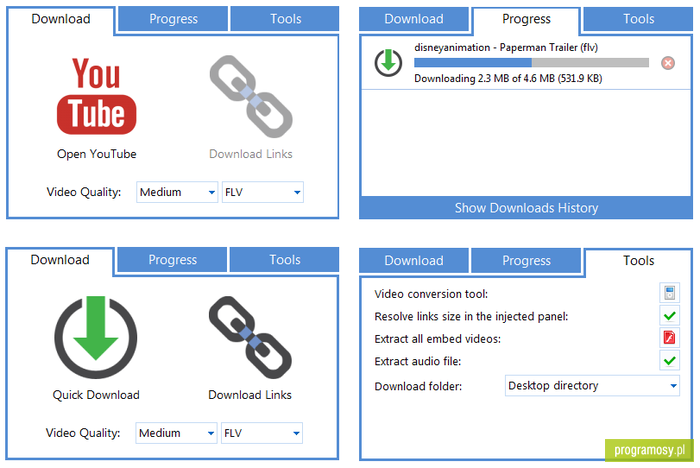Viewport: 700px width, 468px height.
Task: Click the 'Extract audio file:' label
Action: (417, 361)
